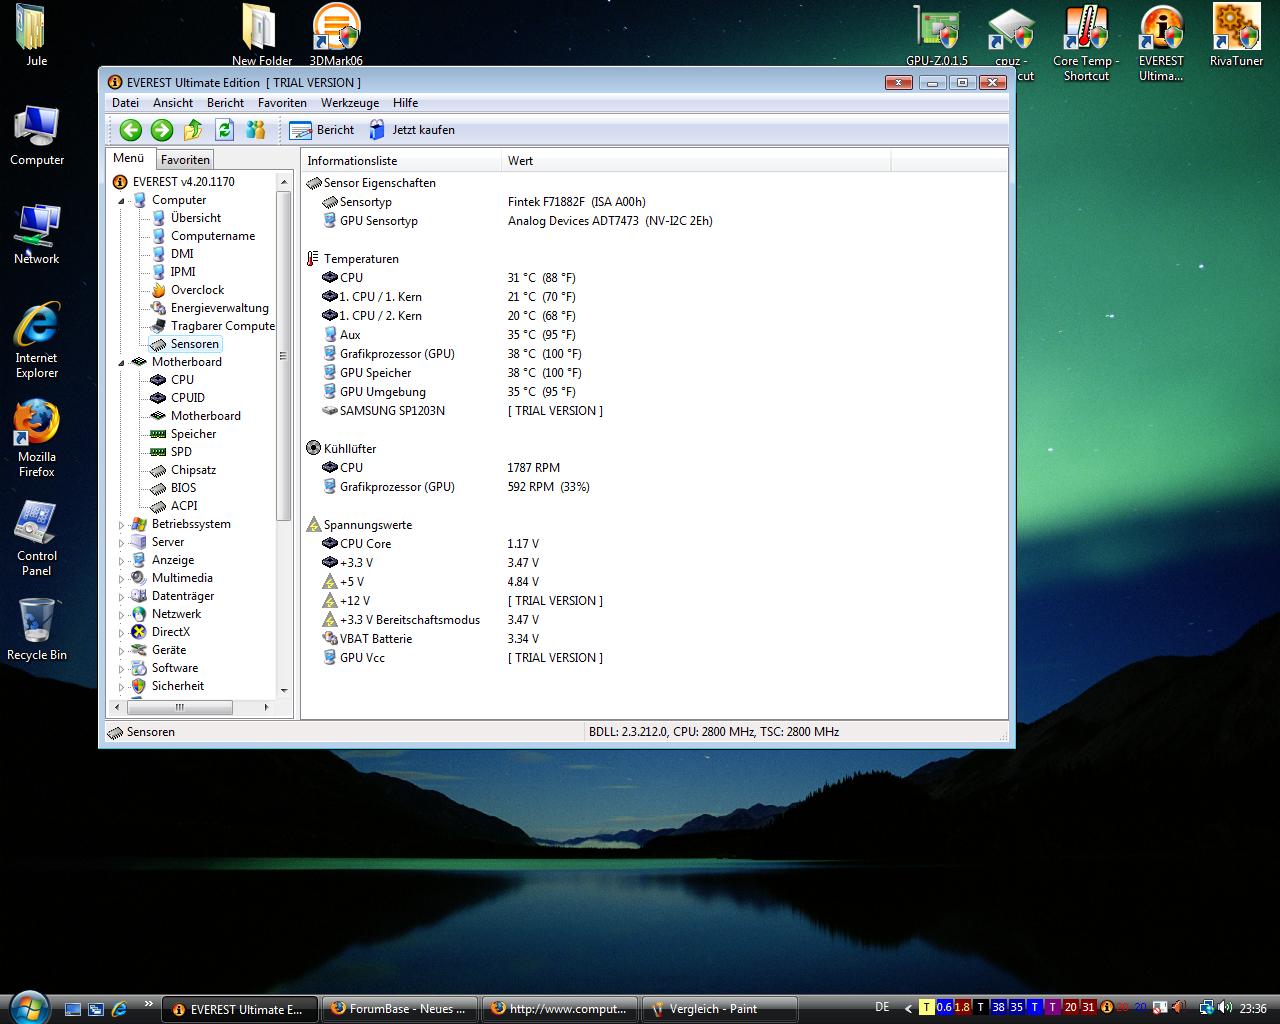Click the taskbar clock showing 23:36
Screen dimensions: 1280x1024
tap(1253, 1009)
